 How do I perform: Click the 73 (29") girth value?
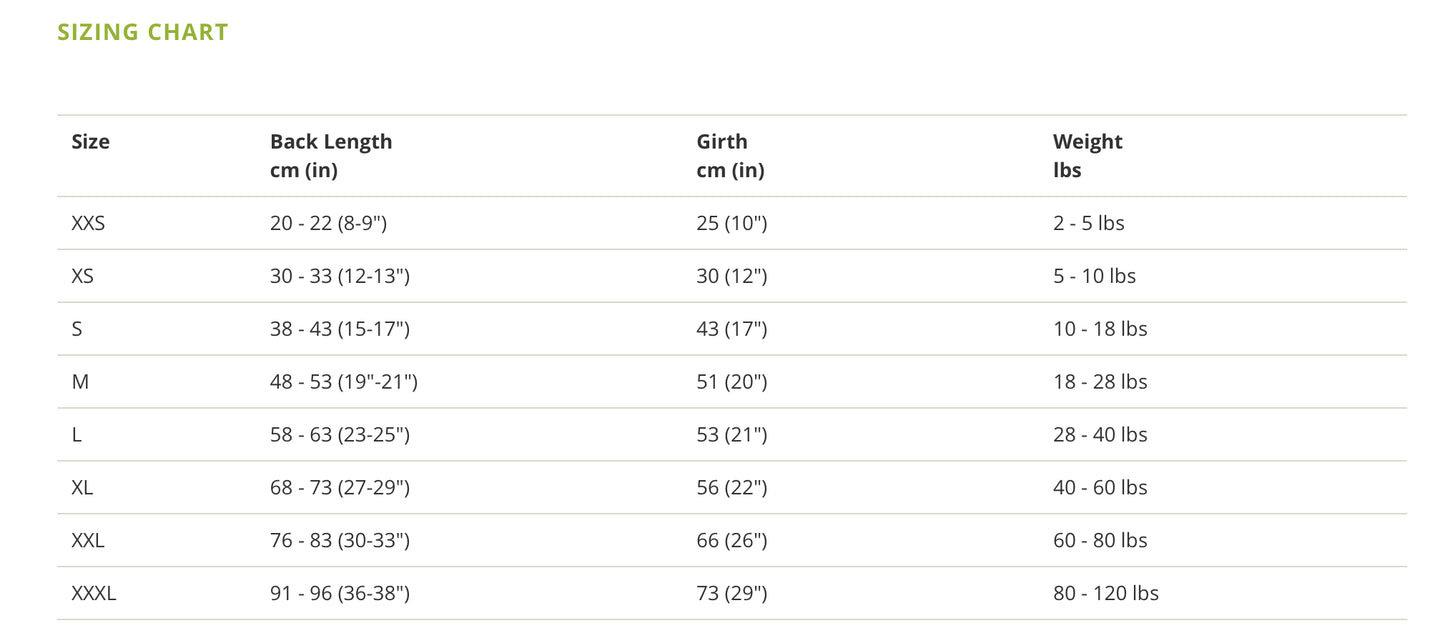(731, 594)
